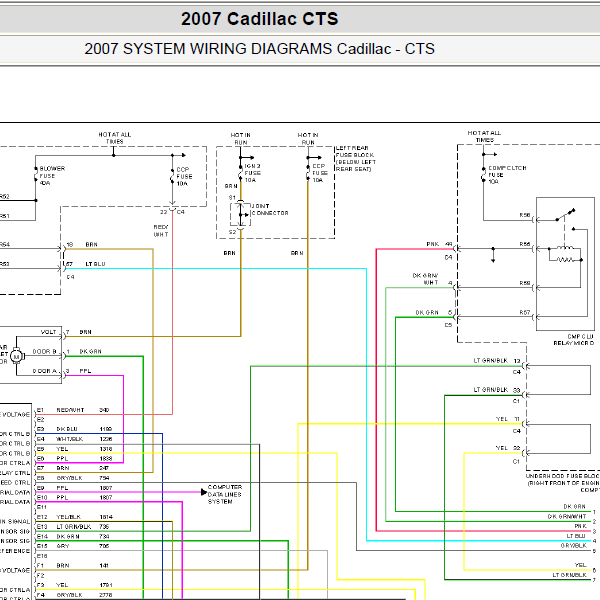Click the 'LT BLU' label at pin 67
This screenshot has height=600, width=600.
95,264
